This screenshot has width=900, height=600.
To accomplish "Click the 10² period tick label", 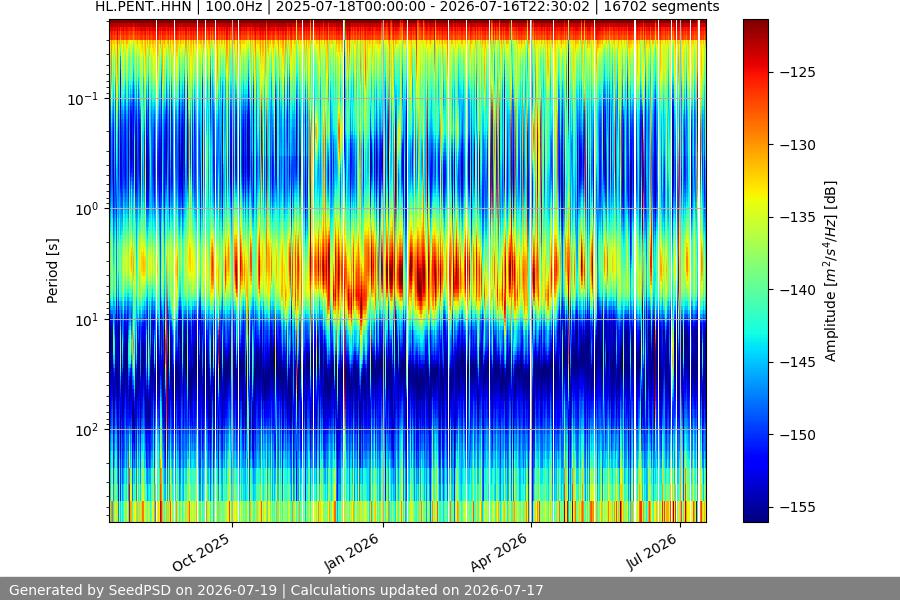I will (87, 431).
